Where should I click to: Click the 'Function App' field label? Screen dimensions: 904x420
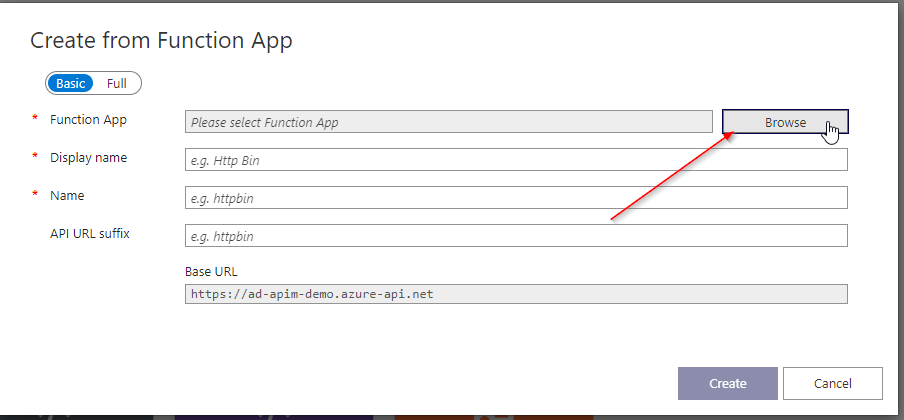(x=88, y=120)
